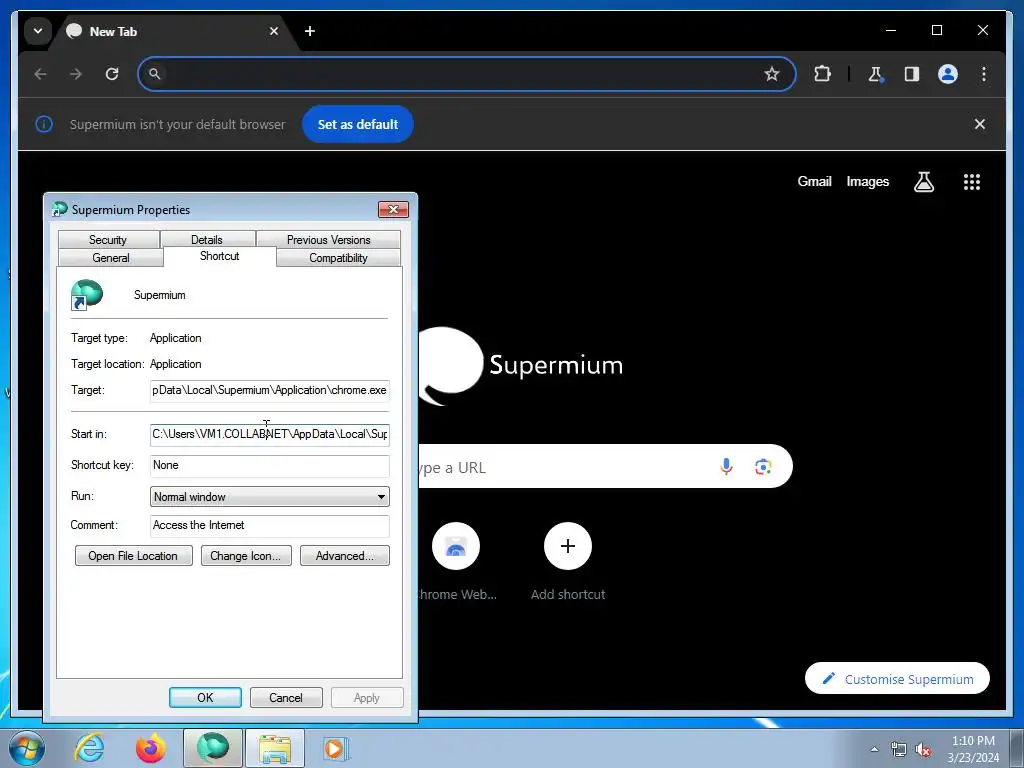Cancel the Supermium Properties dialog
This screenshot has width=1024, height=768.
pos(286,697)
